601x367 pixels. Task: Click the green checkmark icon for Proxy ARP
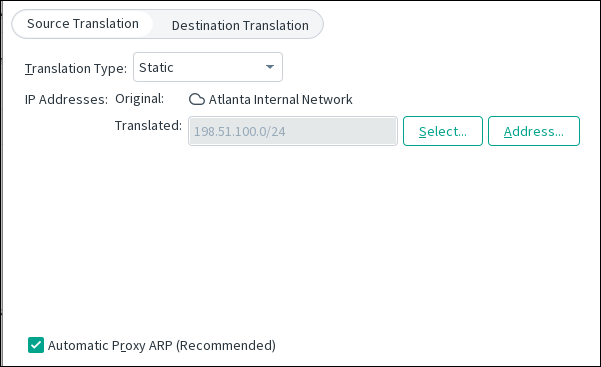(x=36, y=345)
